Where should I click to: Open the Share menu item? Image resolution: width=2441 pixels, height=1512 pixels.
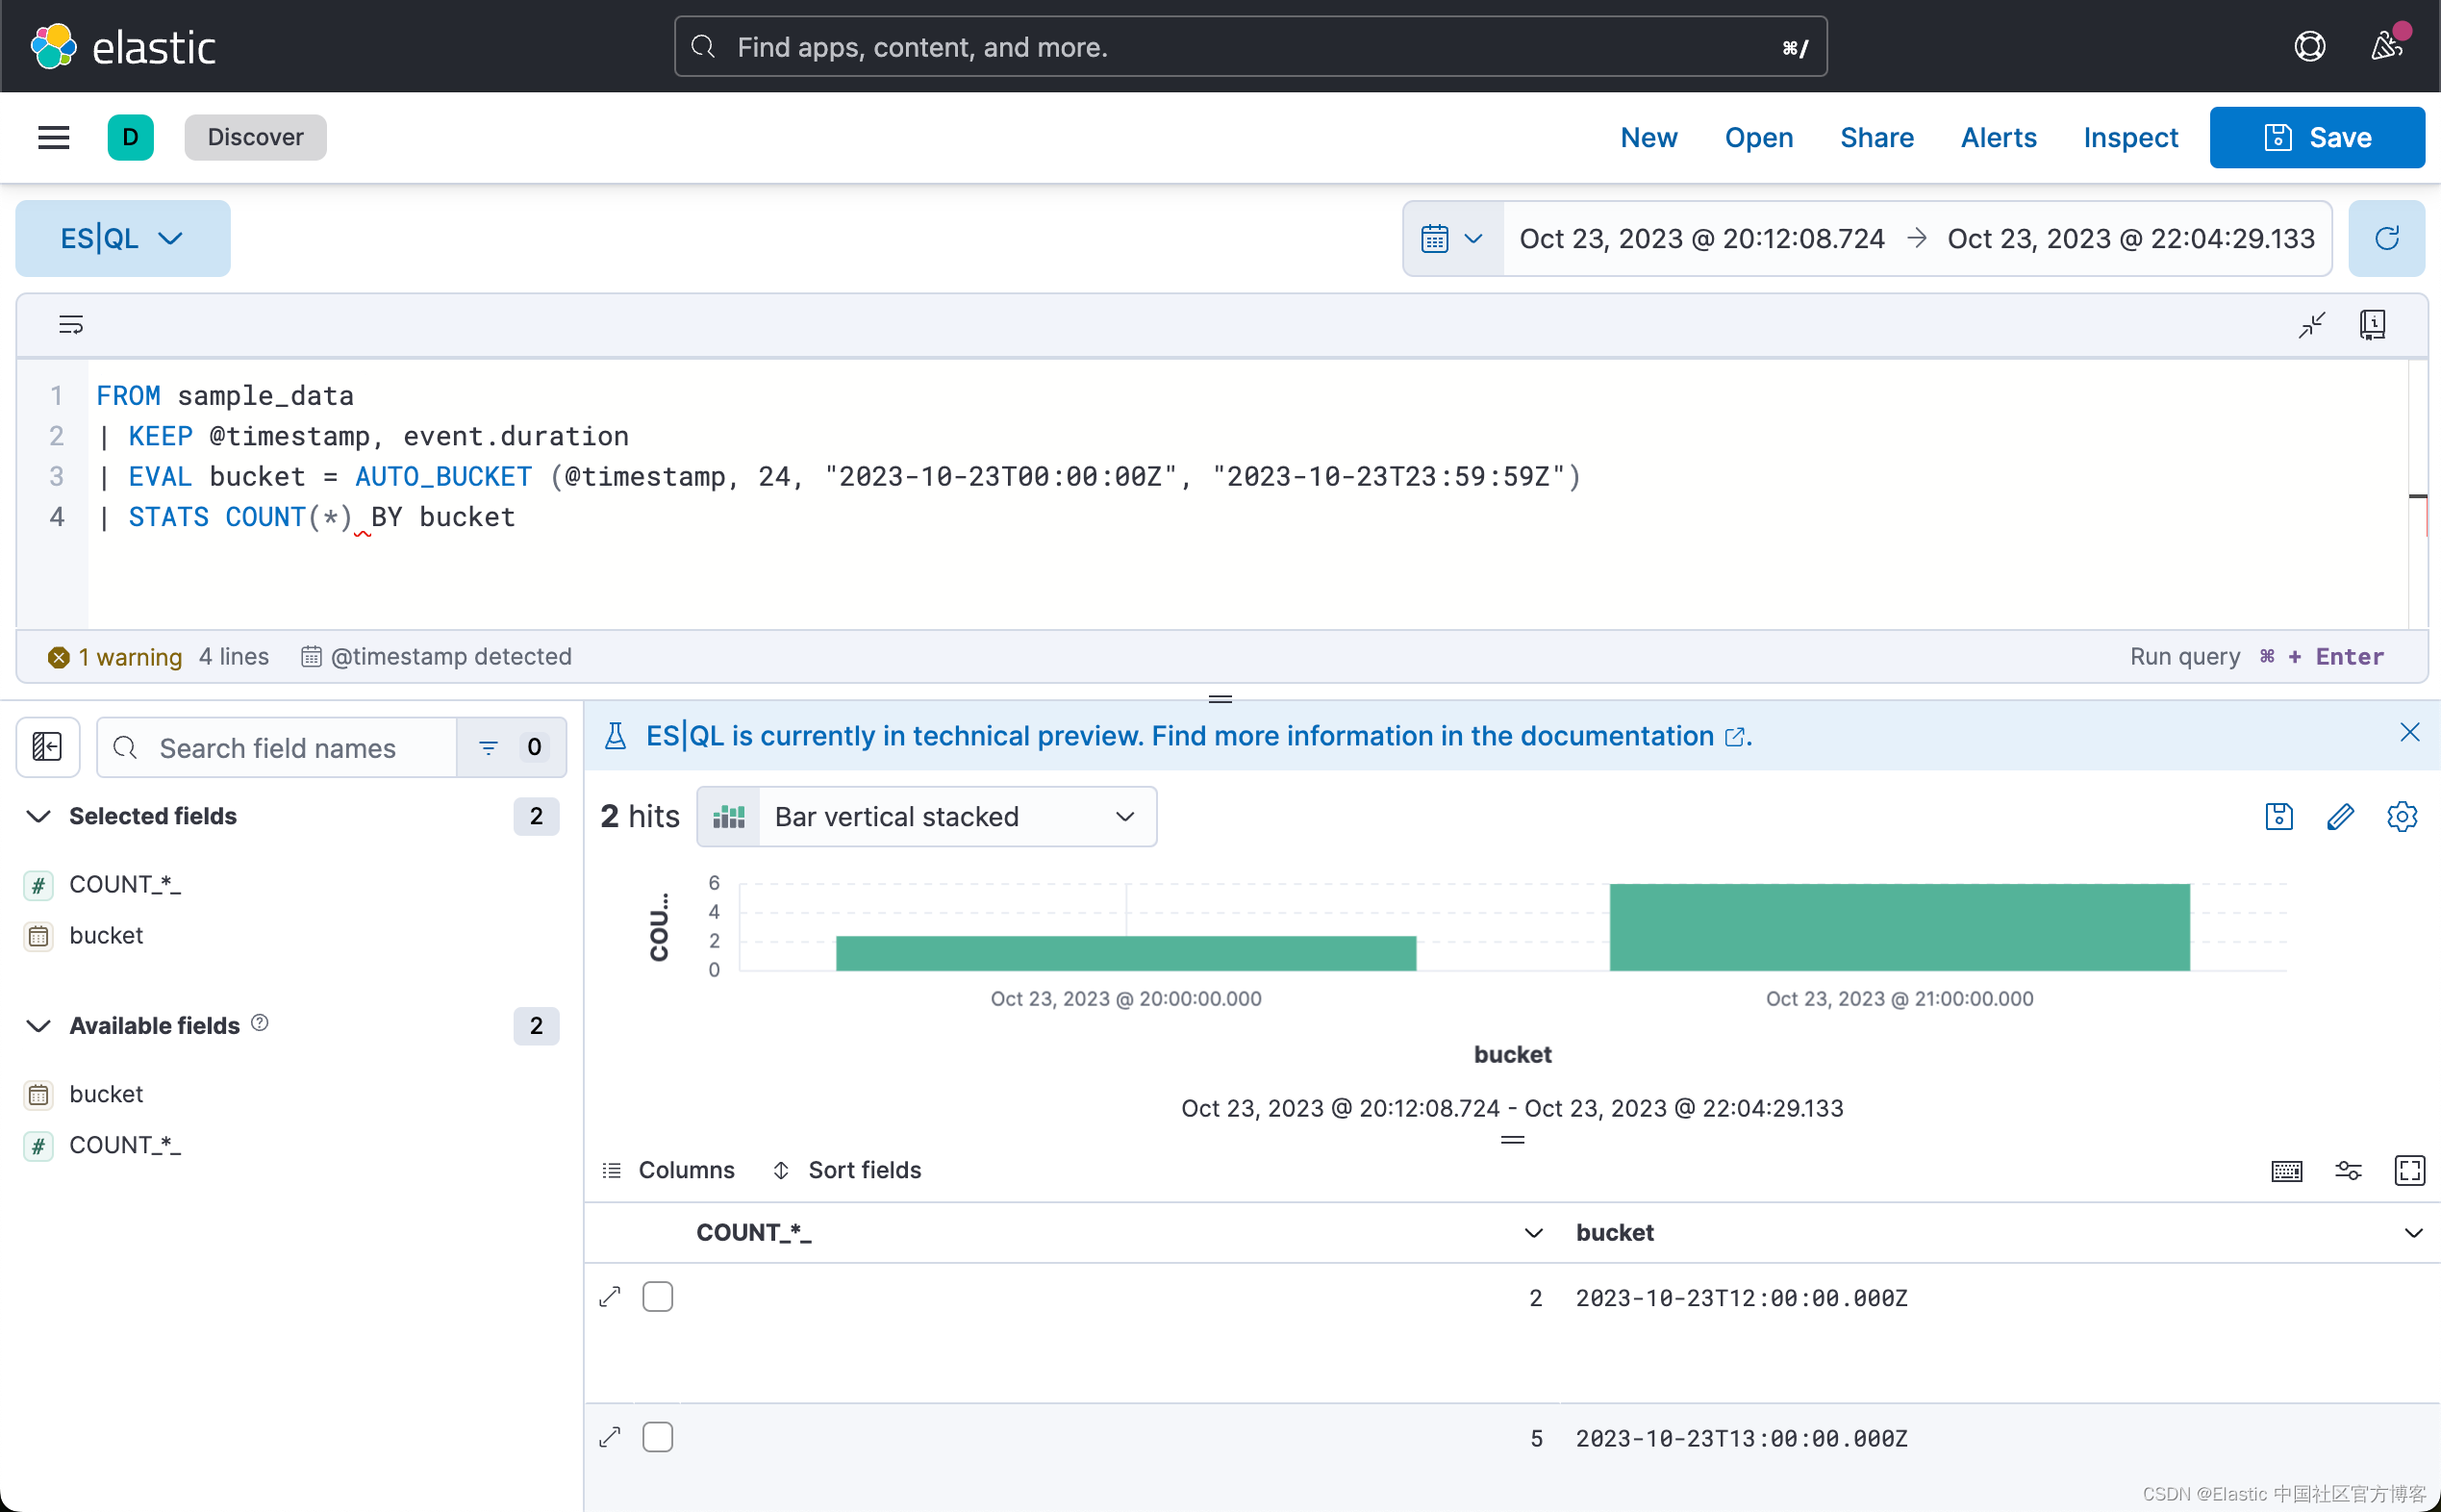tap(1876, 137)
